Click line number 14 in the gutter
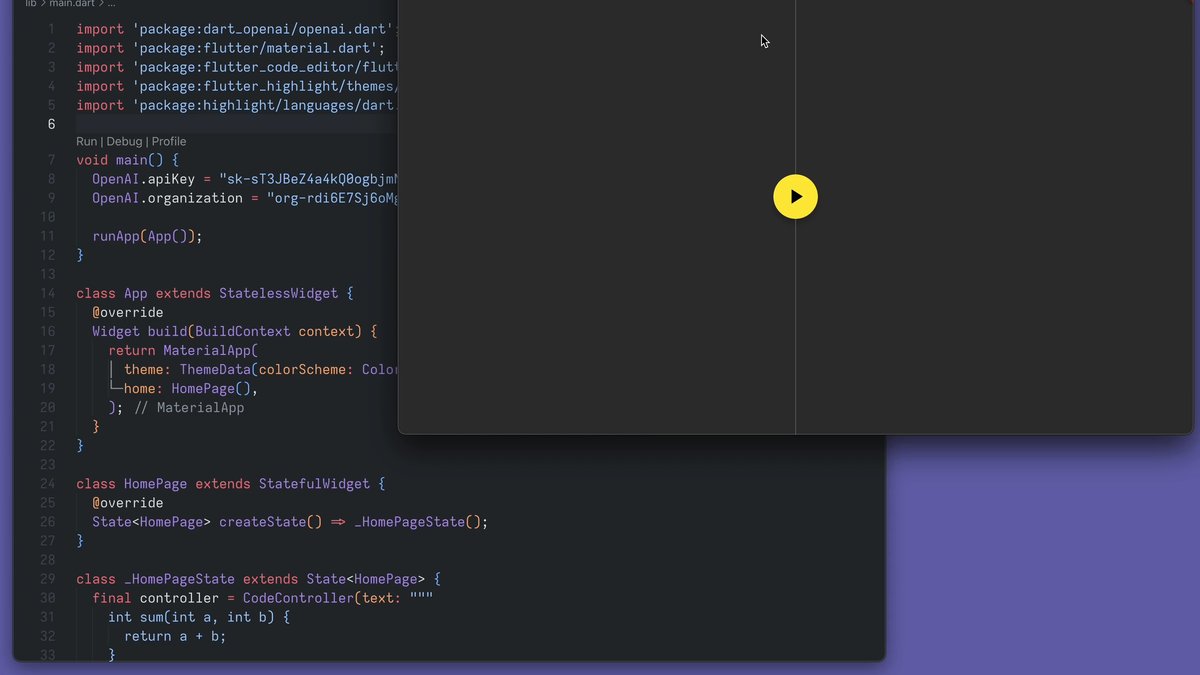Screen dimensions: 1200x675 (x=47, y=294)
